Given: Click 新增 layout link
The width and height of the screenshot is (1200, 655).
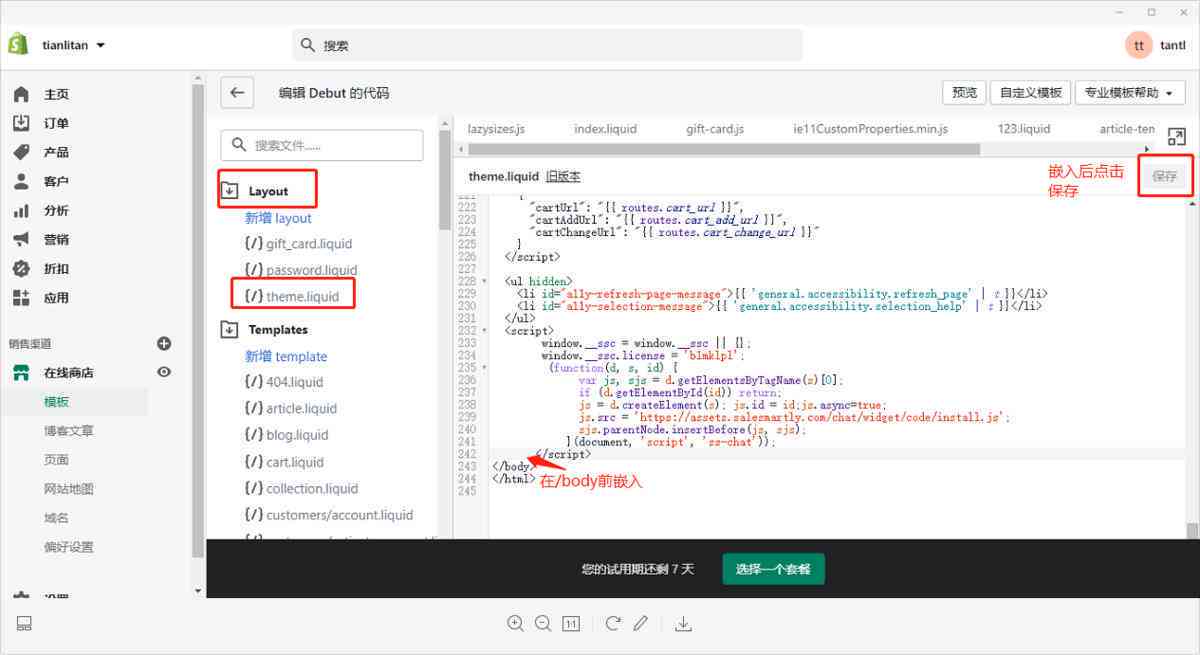Looking at the screenshot, I should coord(278,217).
